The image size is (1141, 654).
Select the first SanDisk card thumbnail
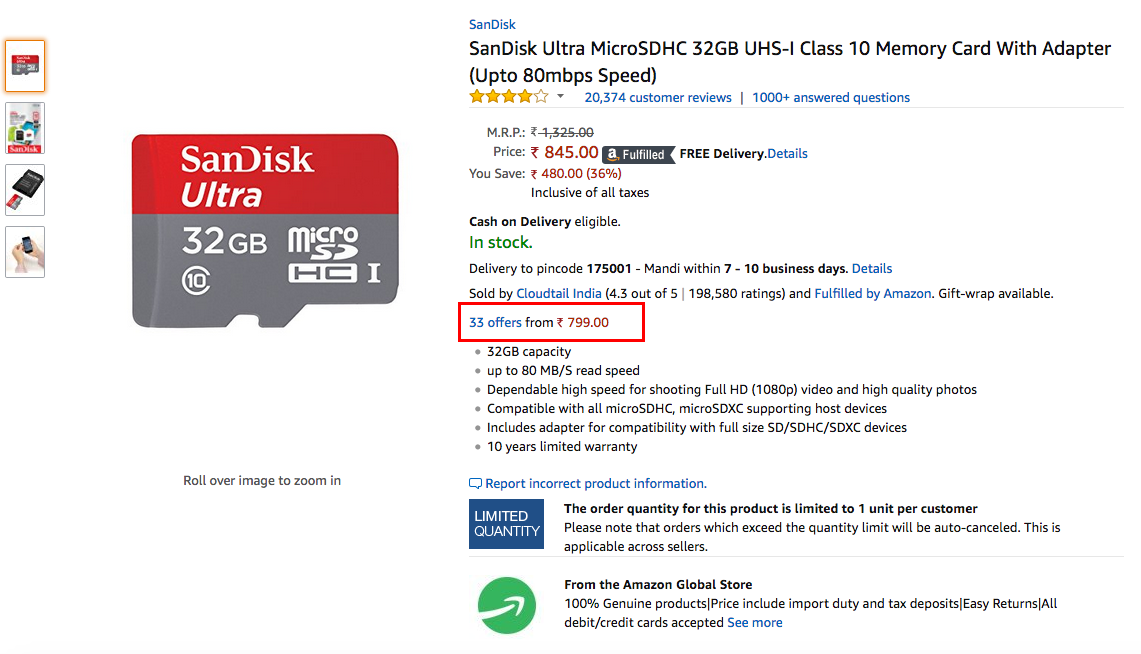click(x=25, y=66)
